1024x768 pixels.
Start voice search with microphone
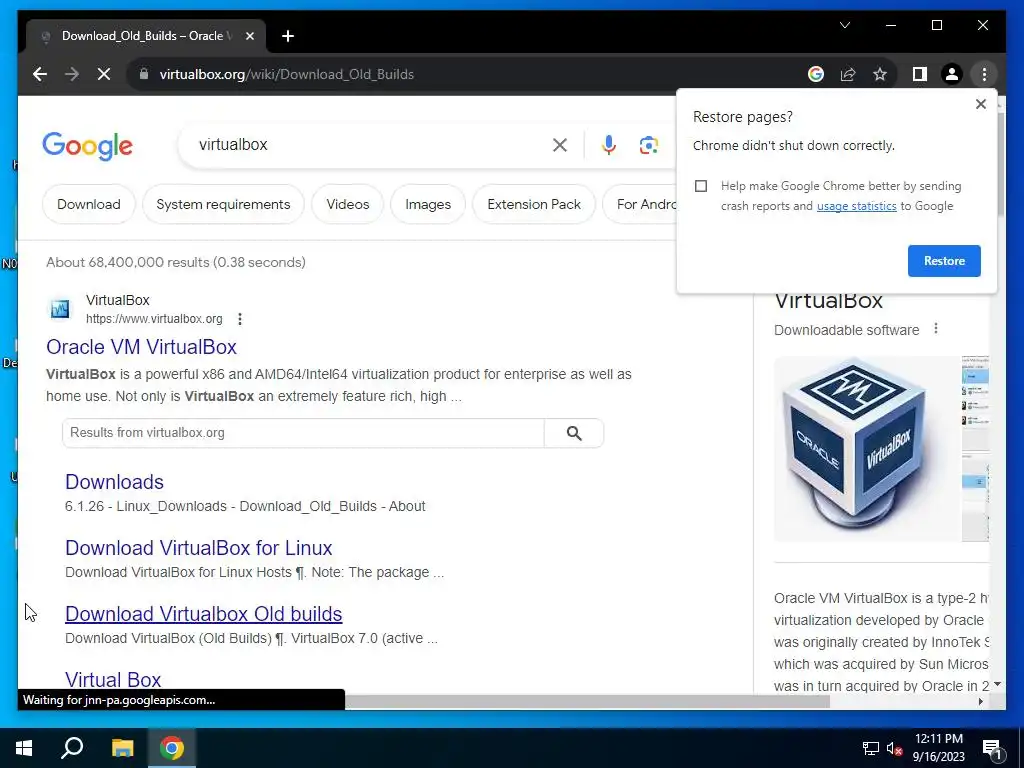coord(609,145)
